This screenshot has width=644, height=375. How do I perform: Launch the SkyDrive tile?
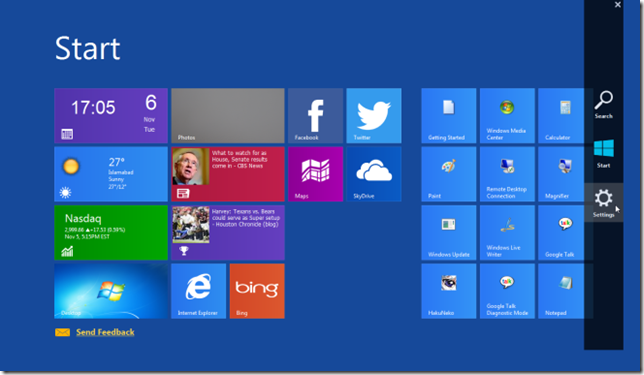374,174
